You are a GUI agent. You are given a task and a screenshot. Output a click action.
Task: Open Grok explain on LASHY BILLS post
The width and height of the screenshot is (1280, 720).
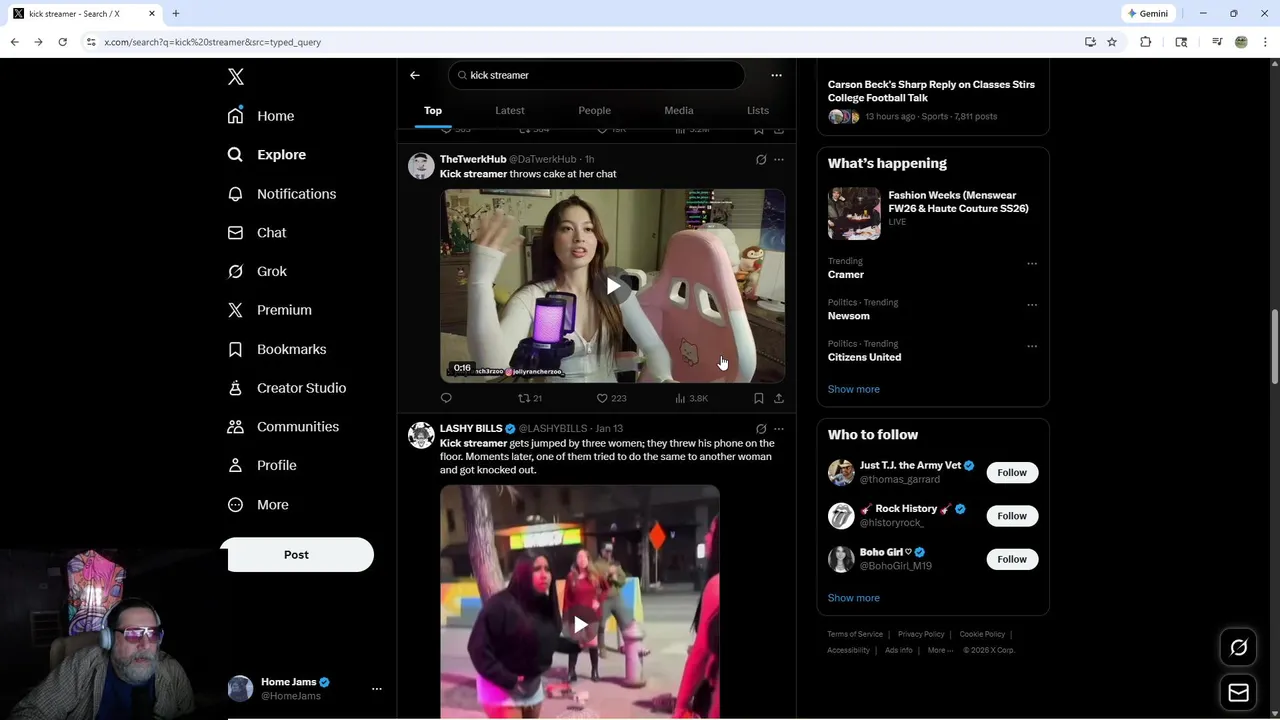[761, 429]
